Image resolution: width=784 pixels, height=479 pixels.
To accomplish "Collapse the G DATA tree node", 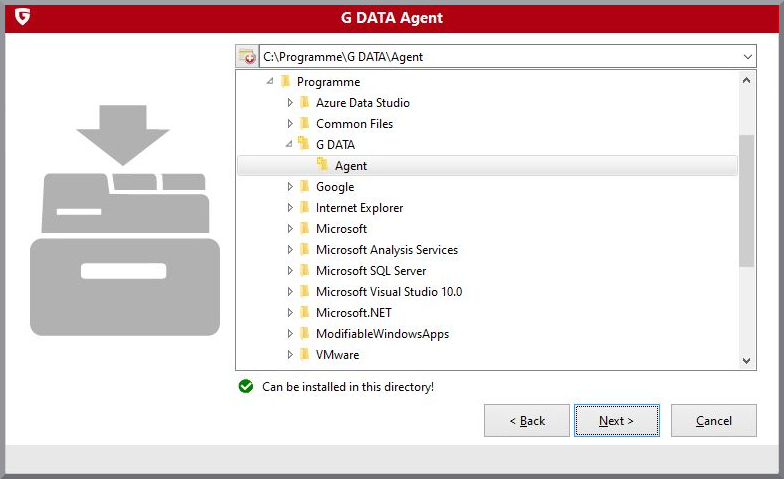I will click(x=289, y=144).
